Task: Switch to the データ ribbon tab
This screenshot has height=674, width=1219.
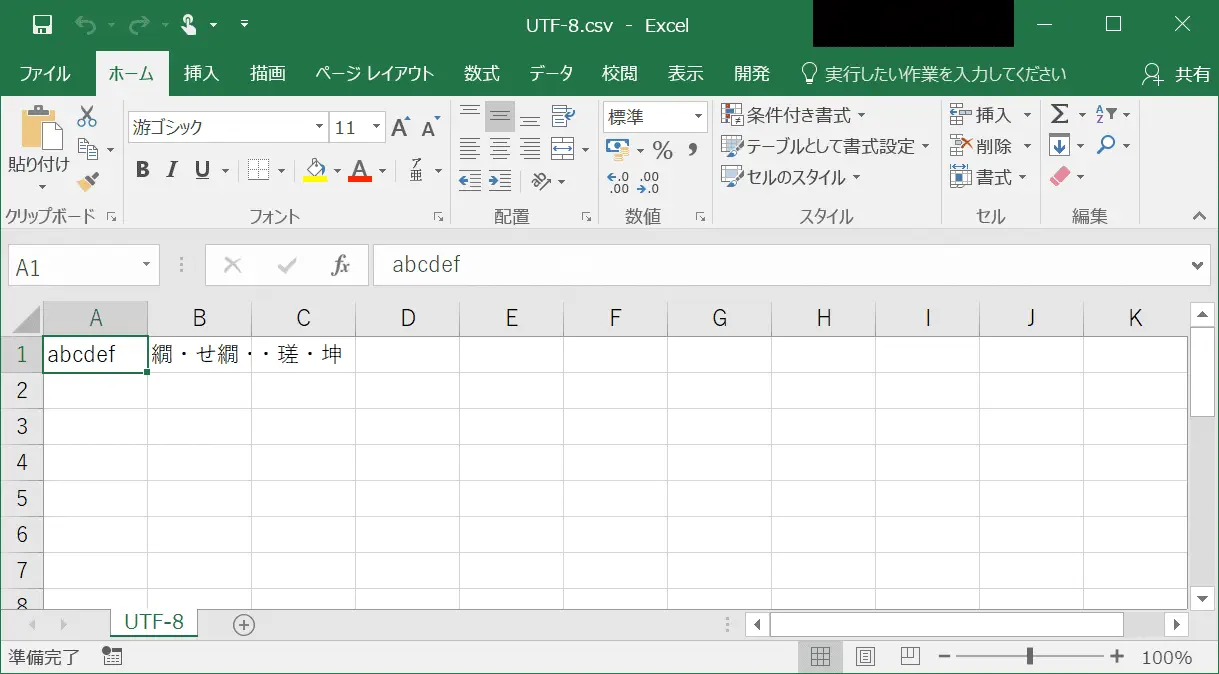Action: click(551, 74)
